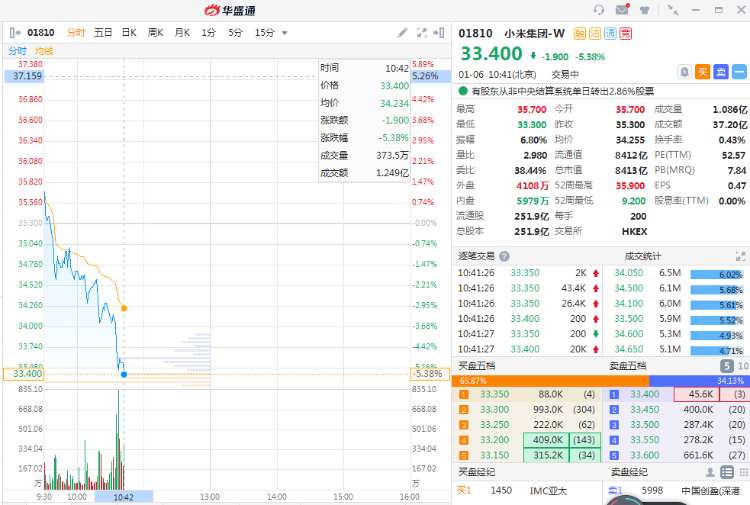Viewport: 750px width, 505px height.
Task: Switch order book to 5 levels
Action: (727, 366)
